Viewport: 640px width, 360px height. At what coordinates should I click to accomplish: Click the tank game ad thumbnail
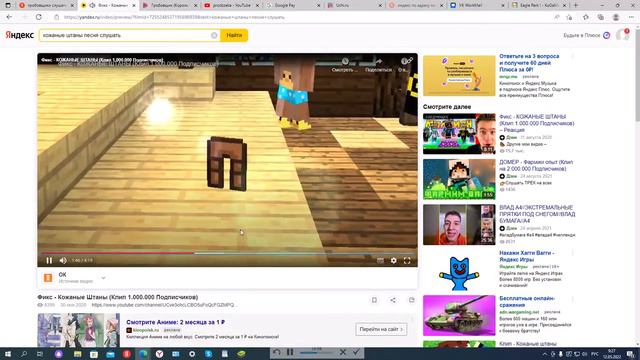coord(459,316)
